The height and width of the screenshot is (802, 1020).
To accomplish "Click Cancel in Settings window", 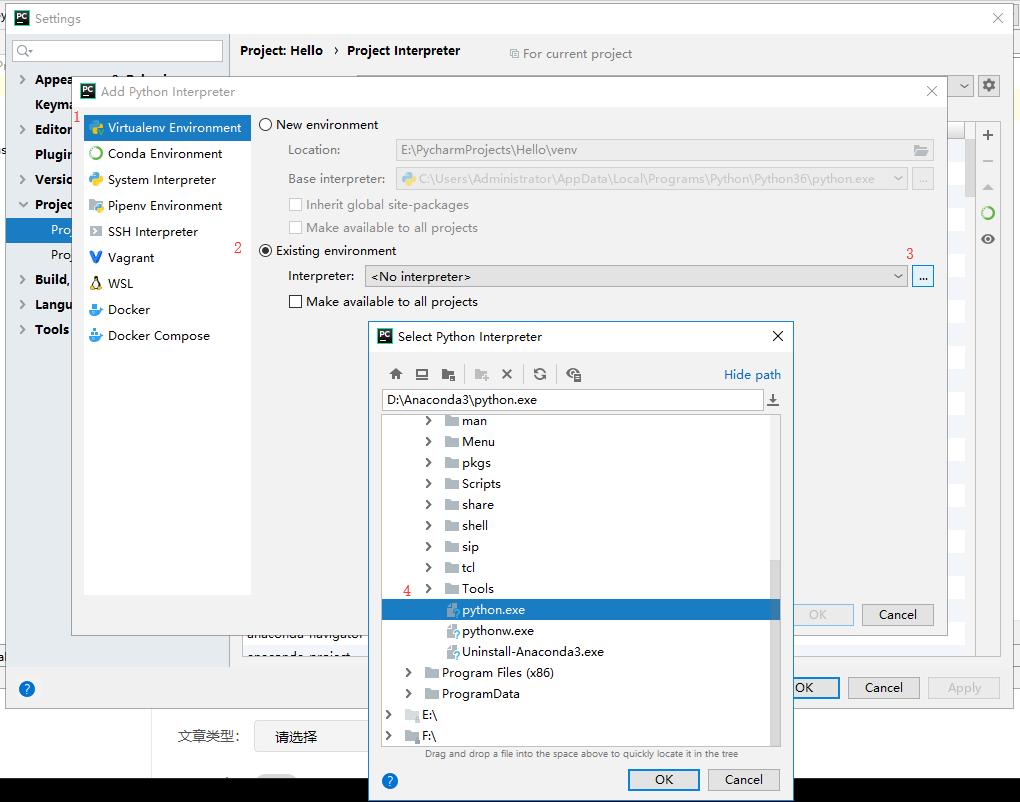I will tap(883, 688).
